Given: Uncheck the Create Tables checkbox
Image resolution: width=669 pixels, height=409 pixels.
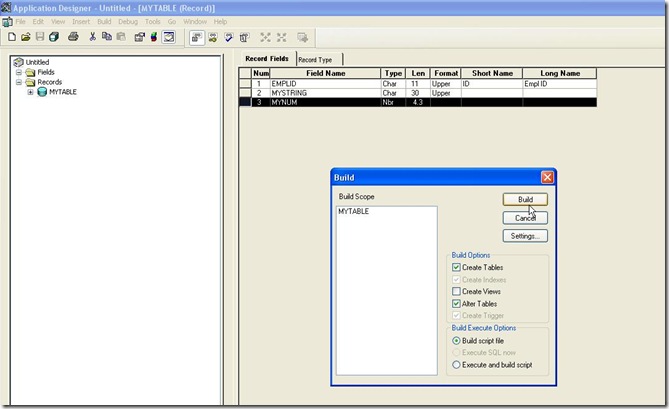Looking at the screenshot, I should pyautogui.click(x=457, y=268).
